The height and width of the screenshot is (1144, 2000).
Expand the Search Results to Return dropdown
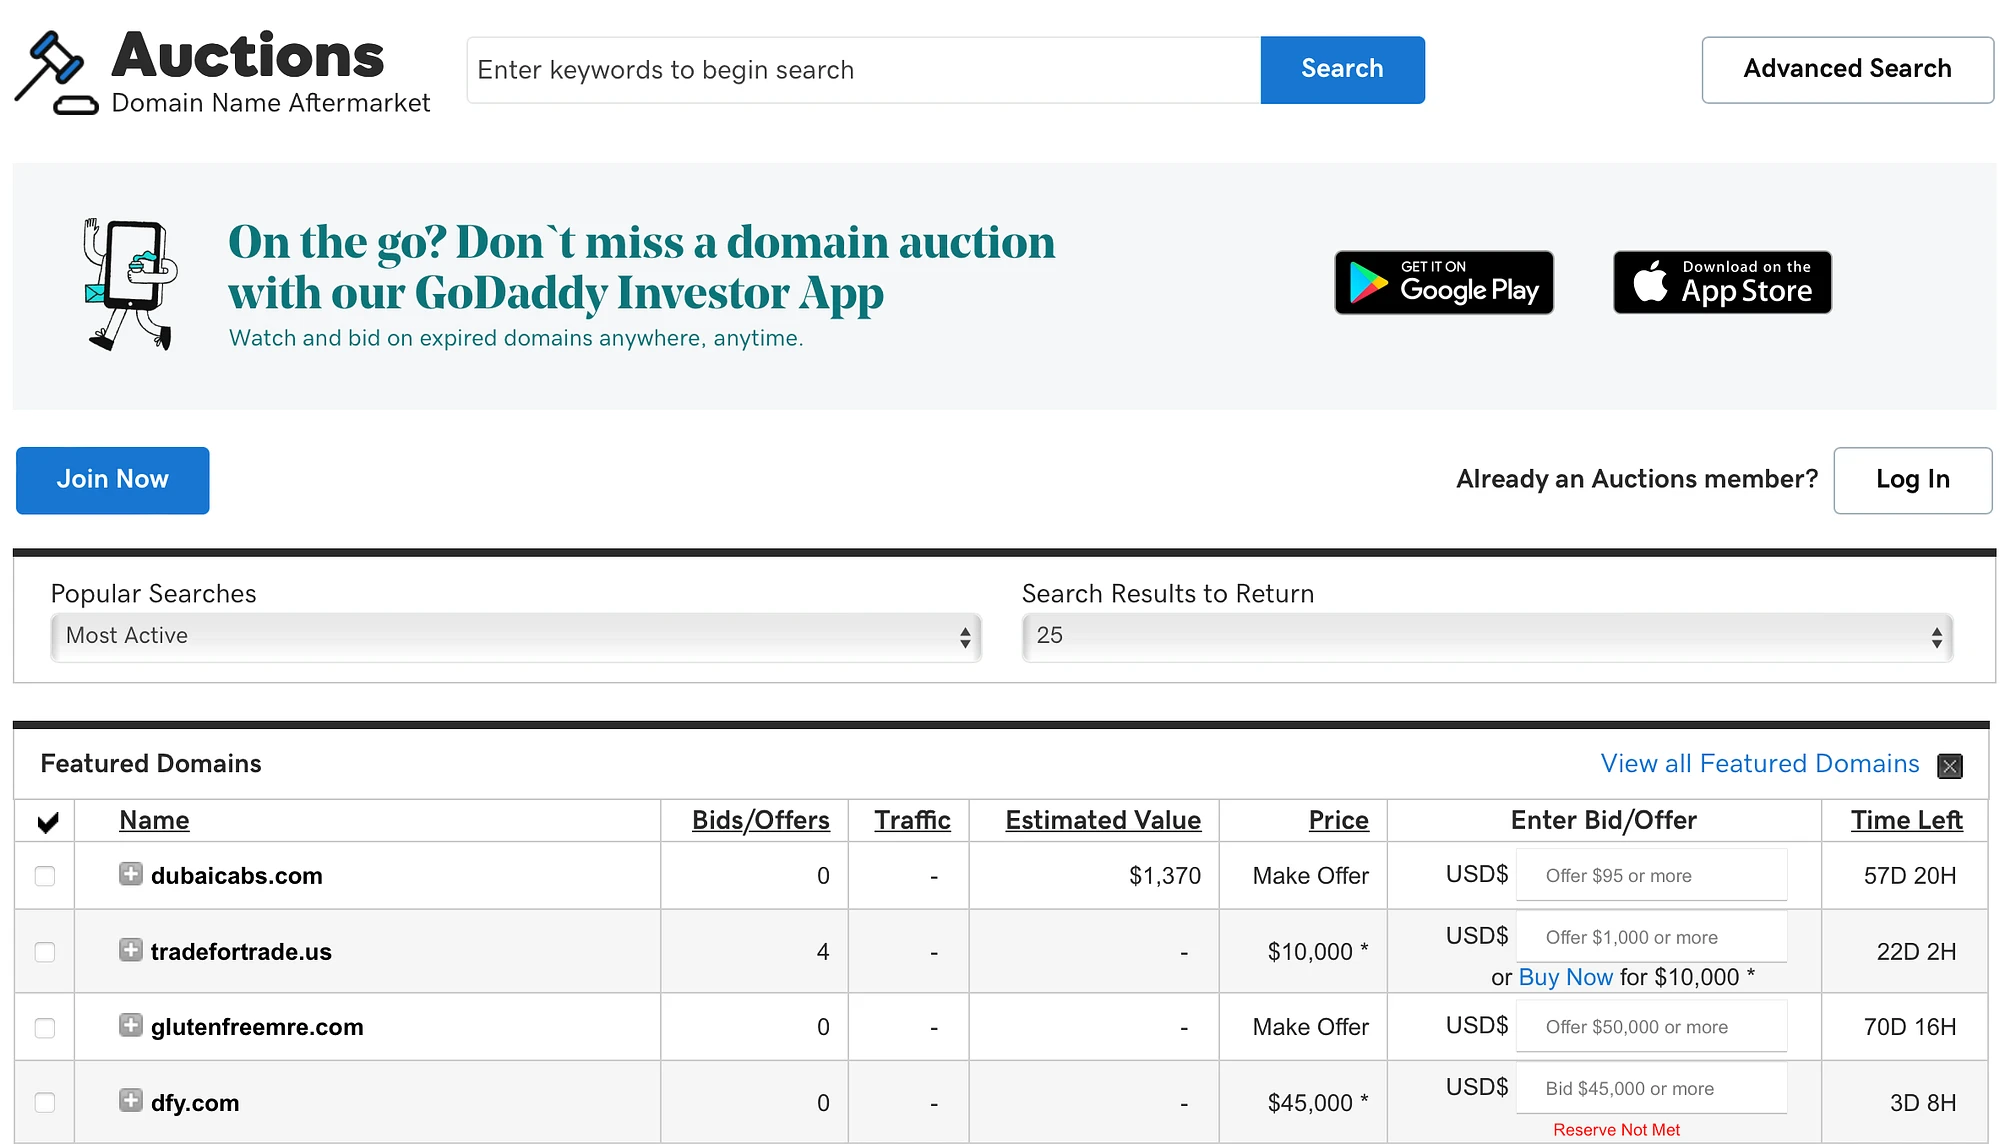coord(1490,636)
